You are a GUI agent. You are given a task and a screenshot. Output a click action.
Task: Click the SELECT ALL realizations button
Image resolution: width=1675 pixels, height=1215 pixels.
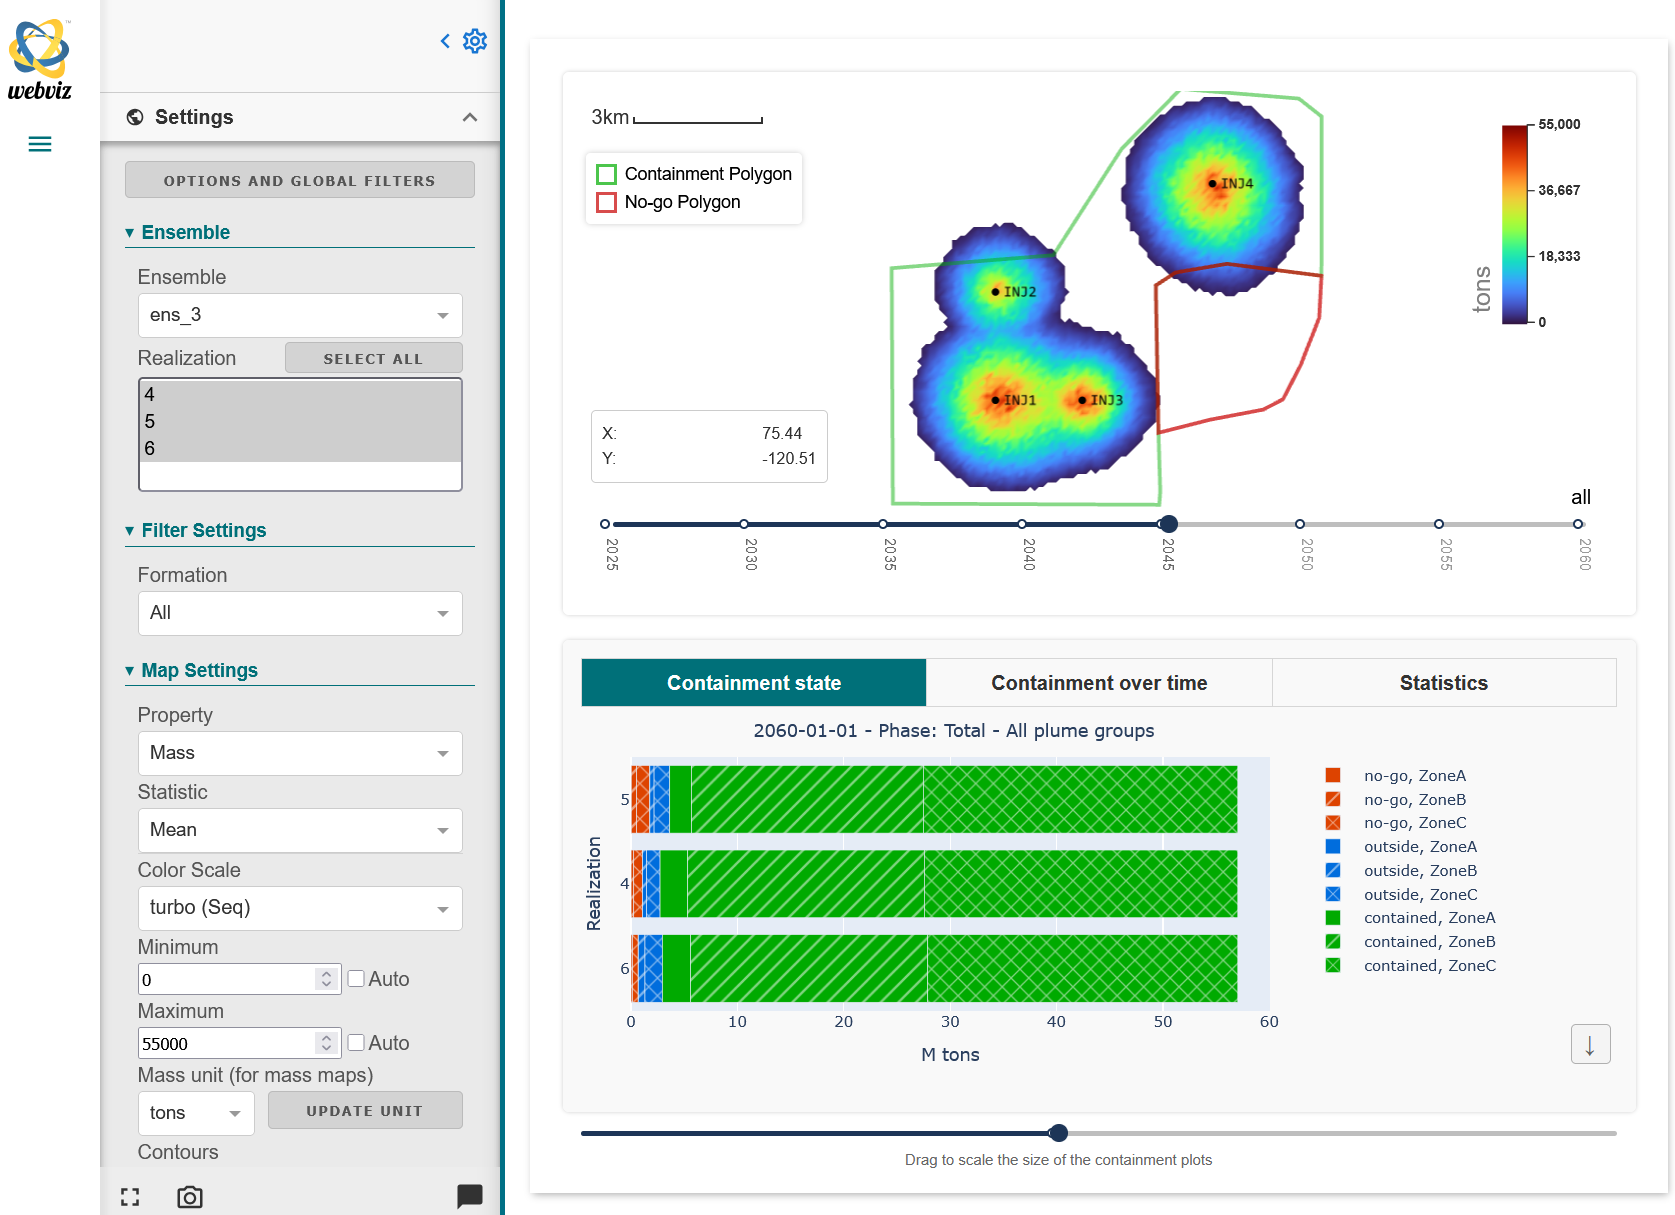pyautogui.click(x=373, y=359)
